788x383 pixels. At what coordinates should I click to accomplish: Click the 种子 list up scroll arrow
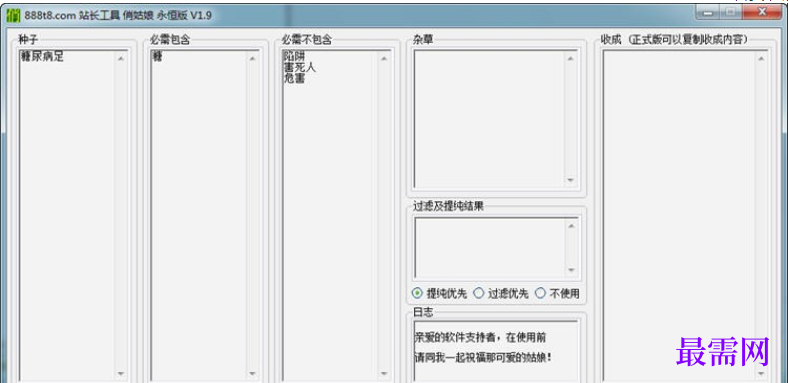tap(121, 58)
